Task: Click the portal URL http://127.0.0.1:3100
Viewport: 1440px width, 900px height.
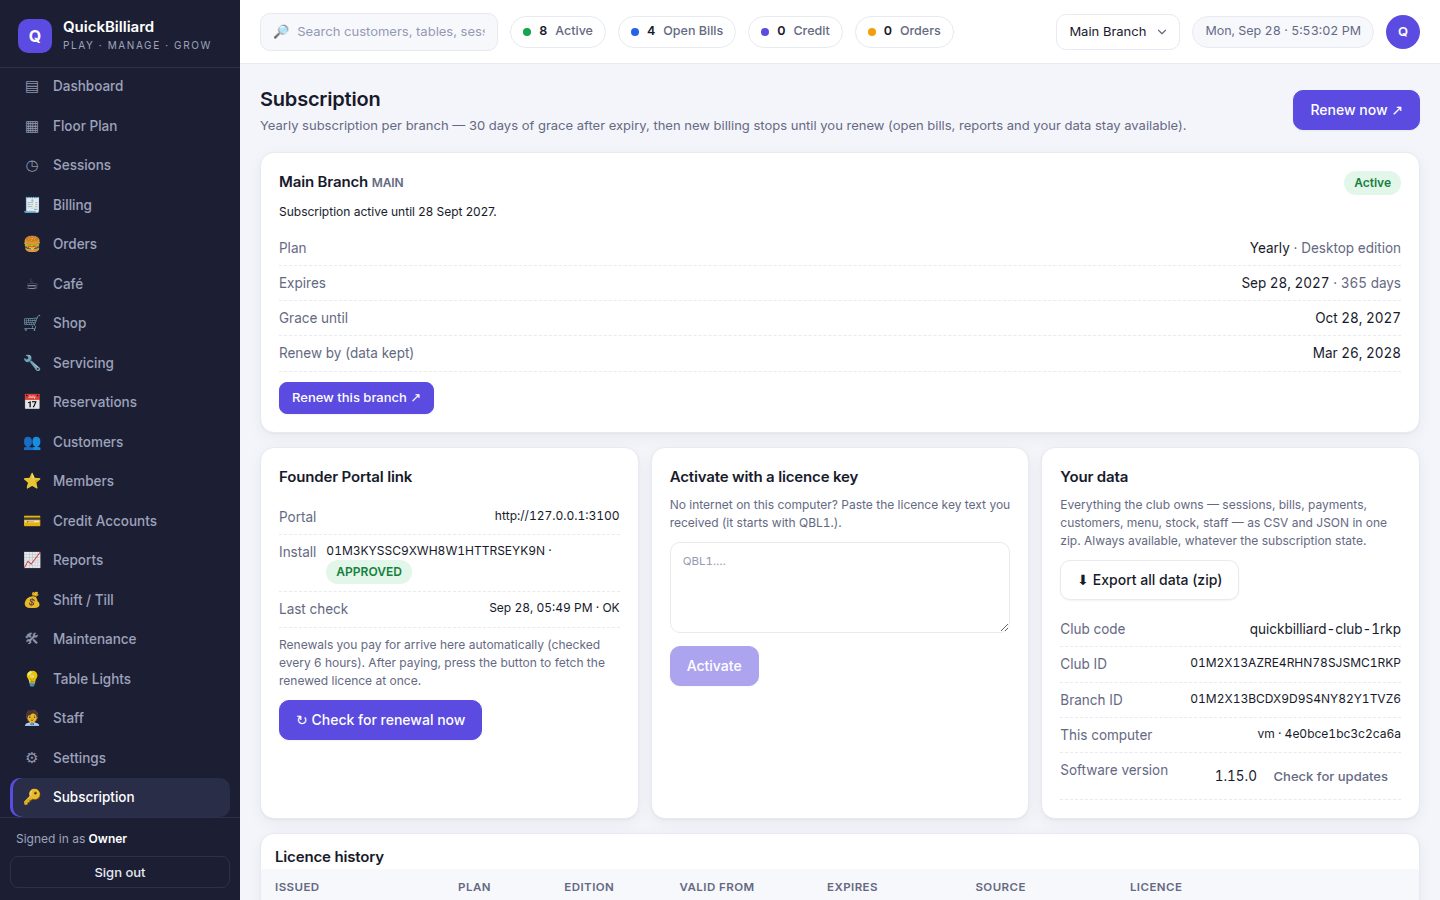Action: click(557, 516)
